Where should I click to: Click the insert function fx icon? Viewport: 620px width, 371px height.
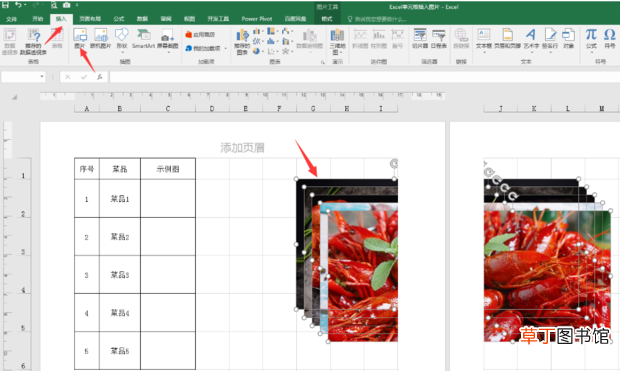pos(100,77)
